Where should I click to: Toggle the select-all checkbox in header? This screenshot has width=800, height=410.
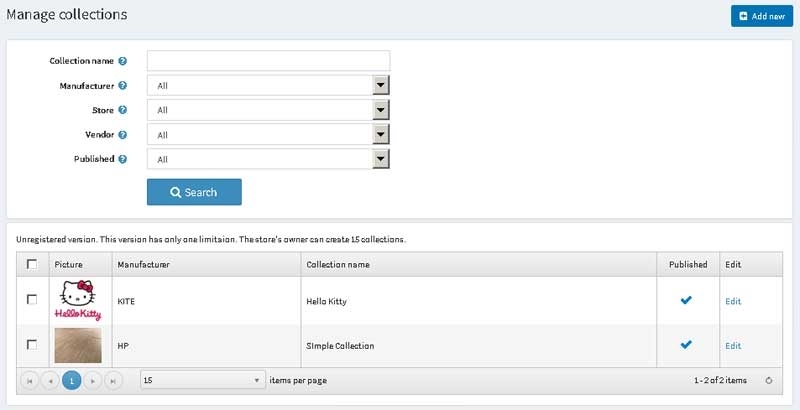(32, 264)
